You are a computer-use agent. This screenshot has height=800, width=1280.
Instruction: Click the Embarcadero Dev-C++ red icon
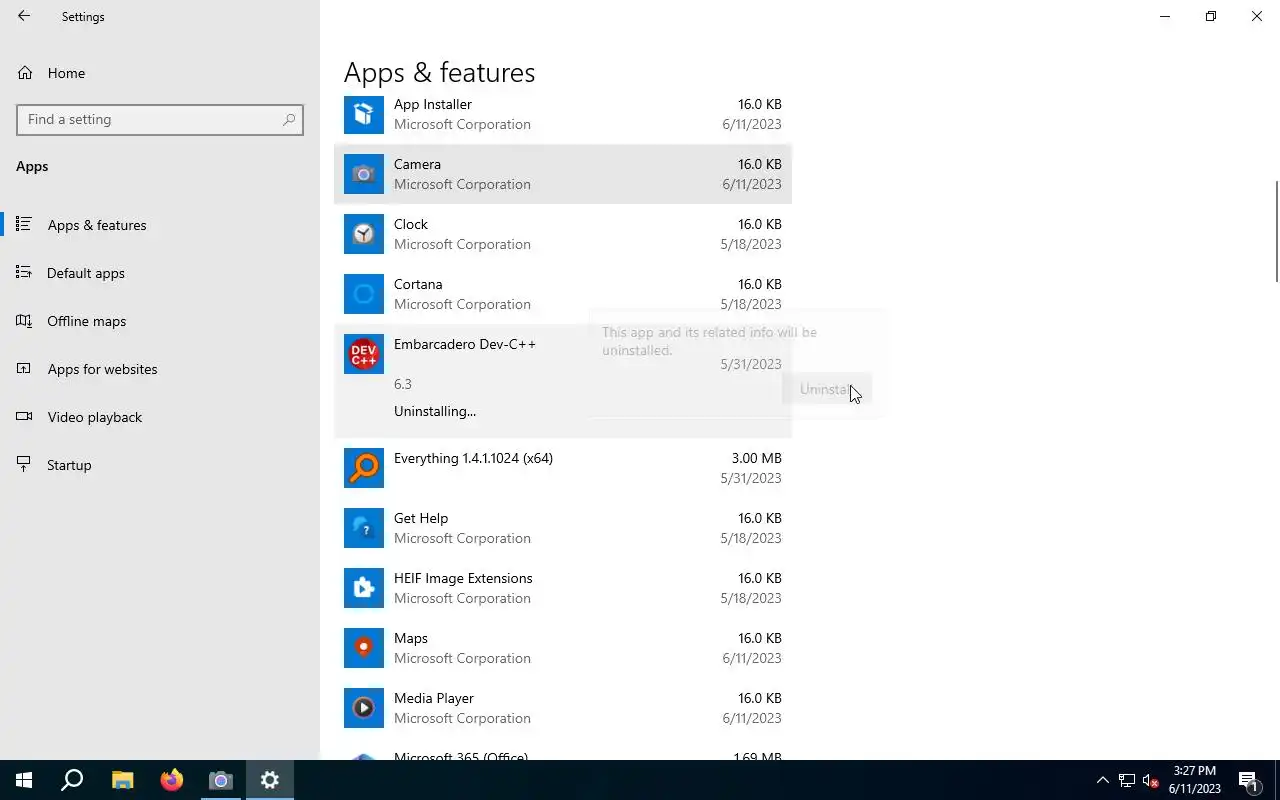click(364, 354)
